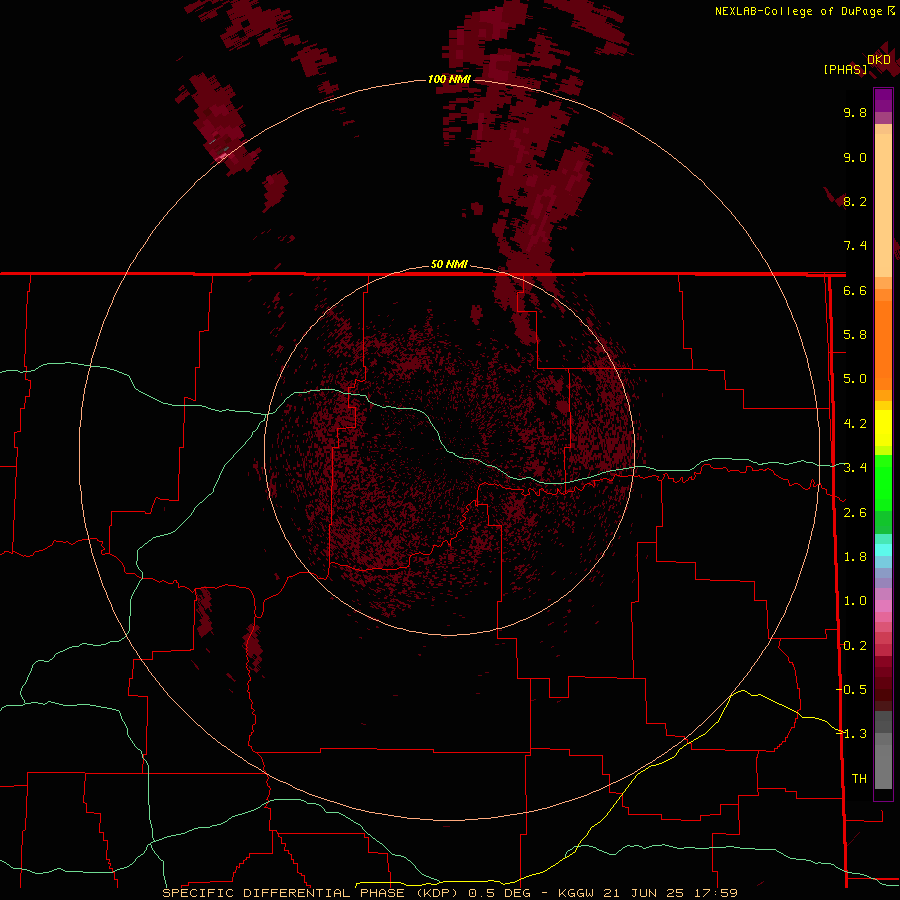Image resolution: width=900 pixels, height=900 pixels.
Task: Pick the gray band at the scale bottom
Action: tap(883, 763)
